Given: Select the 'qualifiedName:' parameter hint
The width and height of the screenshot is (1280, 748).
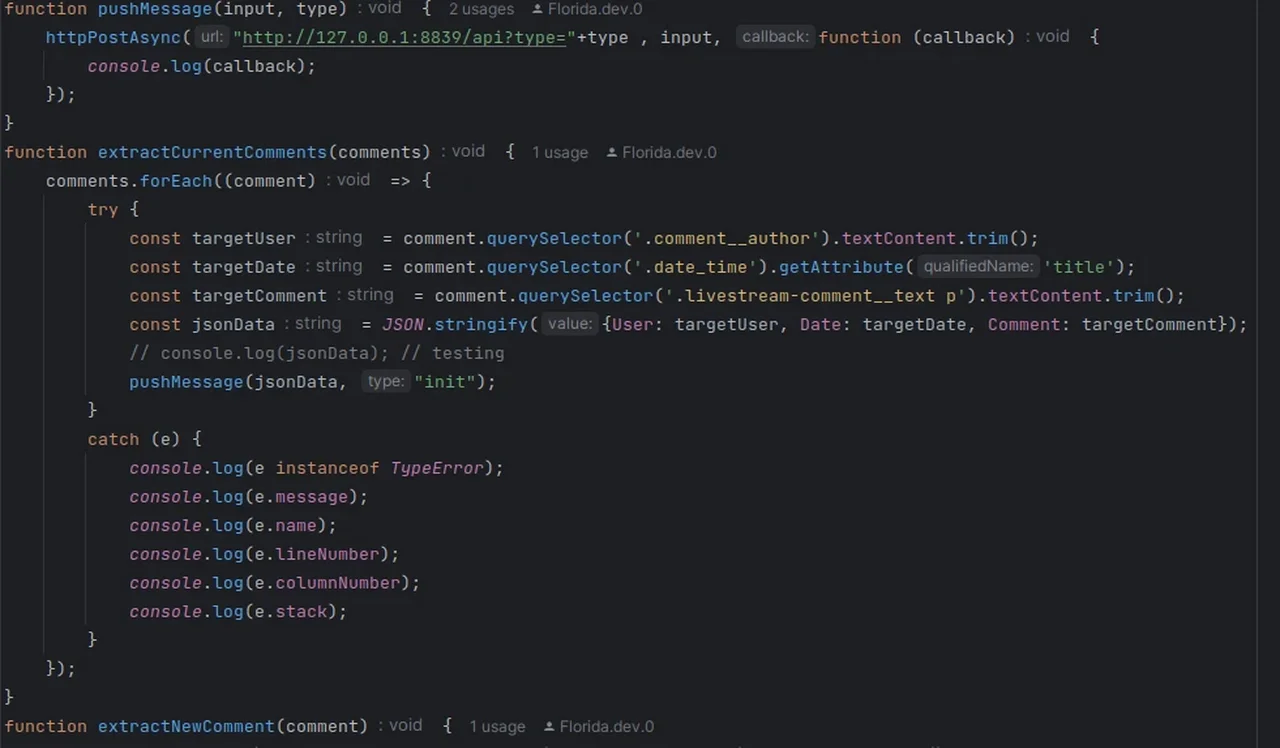Looking at the screenshot, I should [x=978, y=267].
